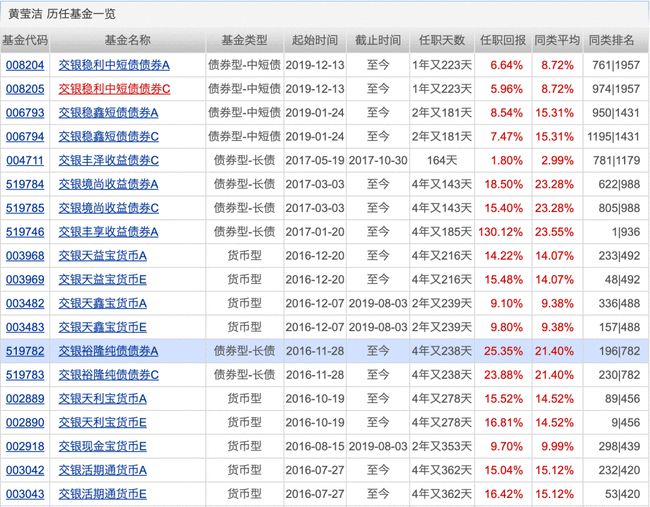Open red link 交银稳利中短债债券C

(114, 89)
